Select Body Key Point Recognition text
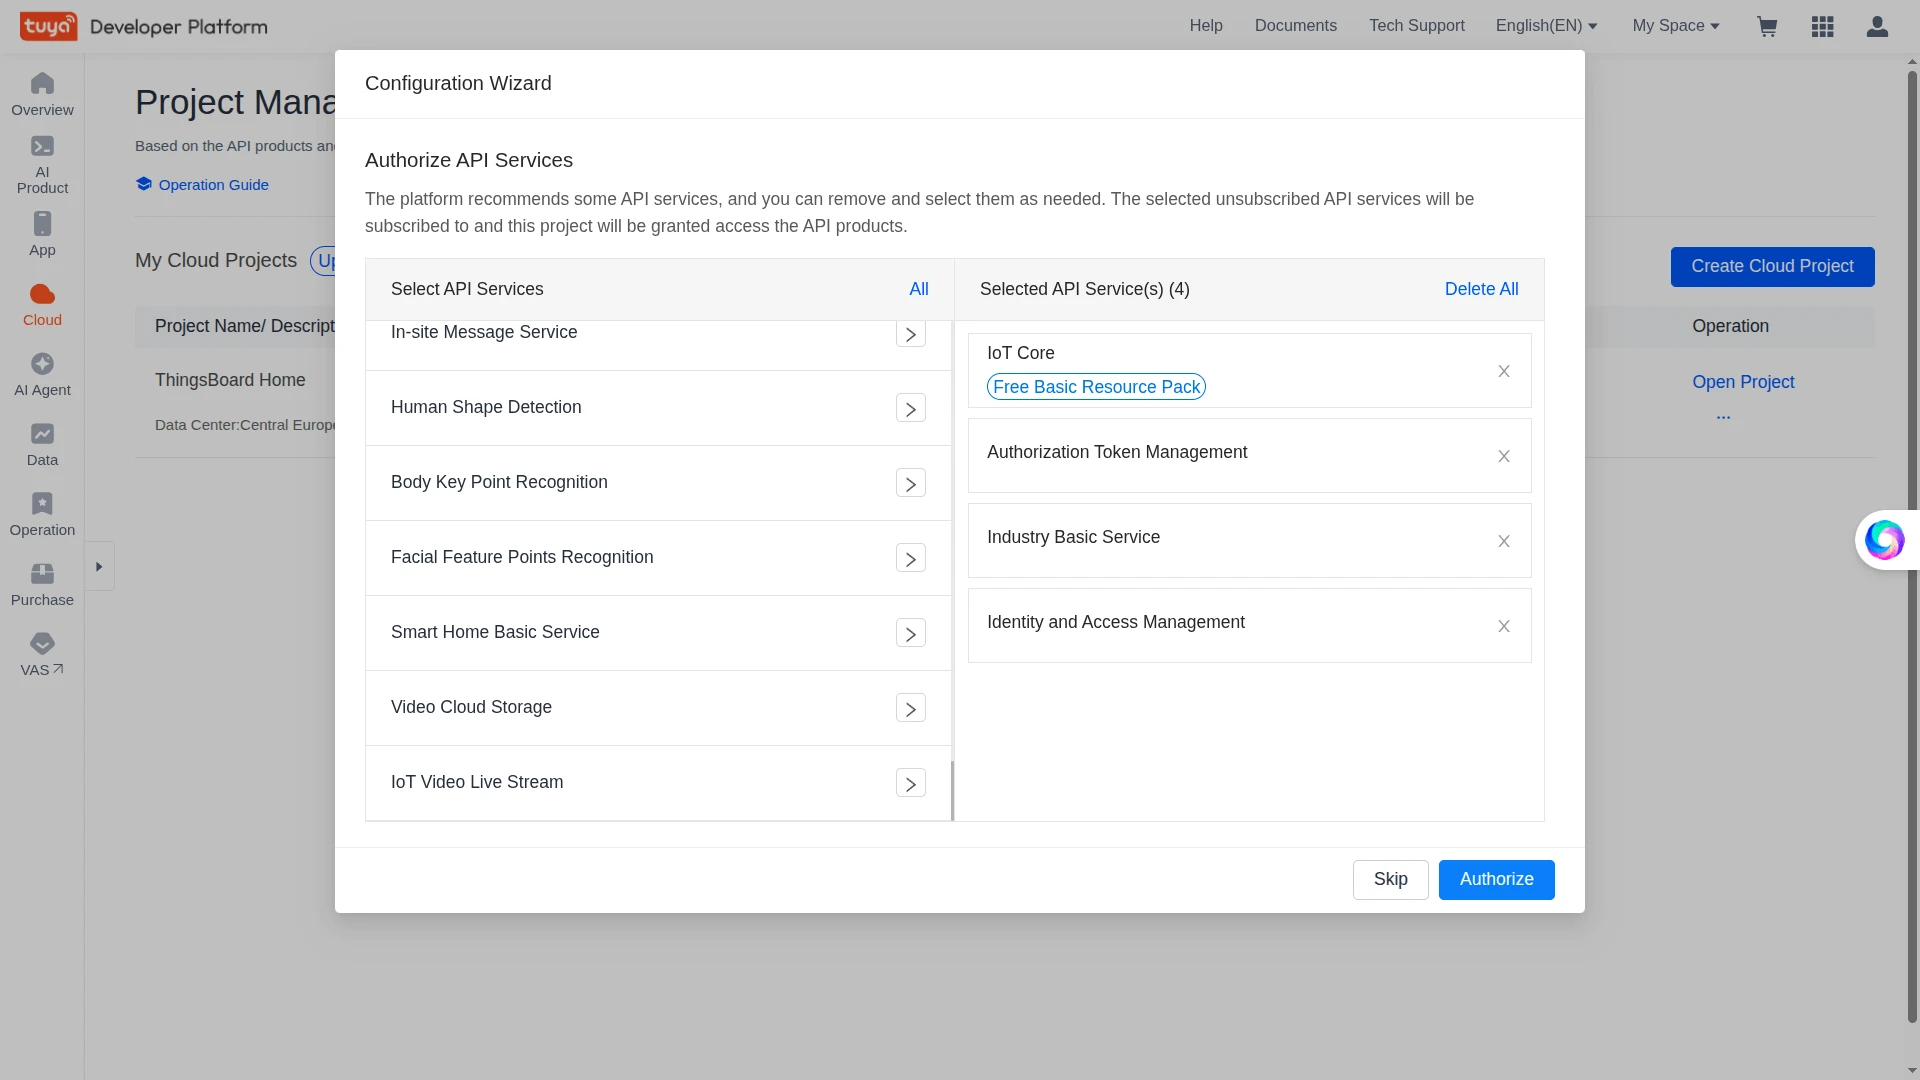The width and height of the screenshot is (1920, 1080). [x=499, y=483]
